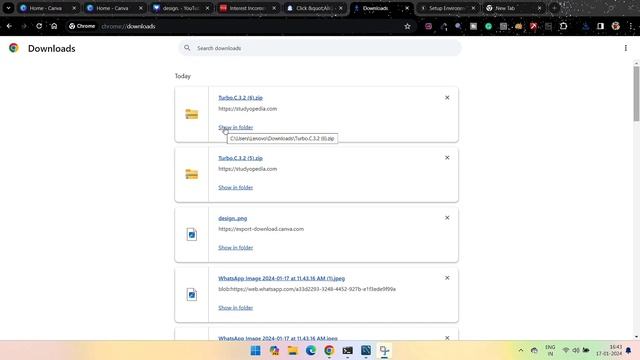640x360 pixels.
Task: Switch to the second Home - Canva tab
Action: click(115, 8)
